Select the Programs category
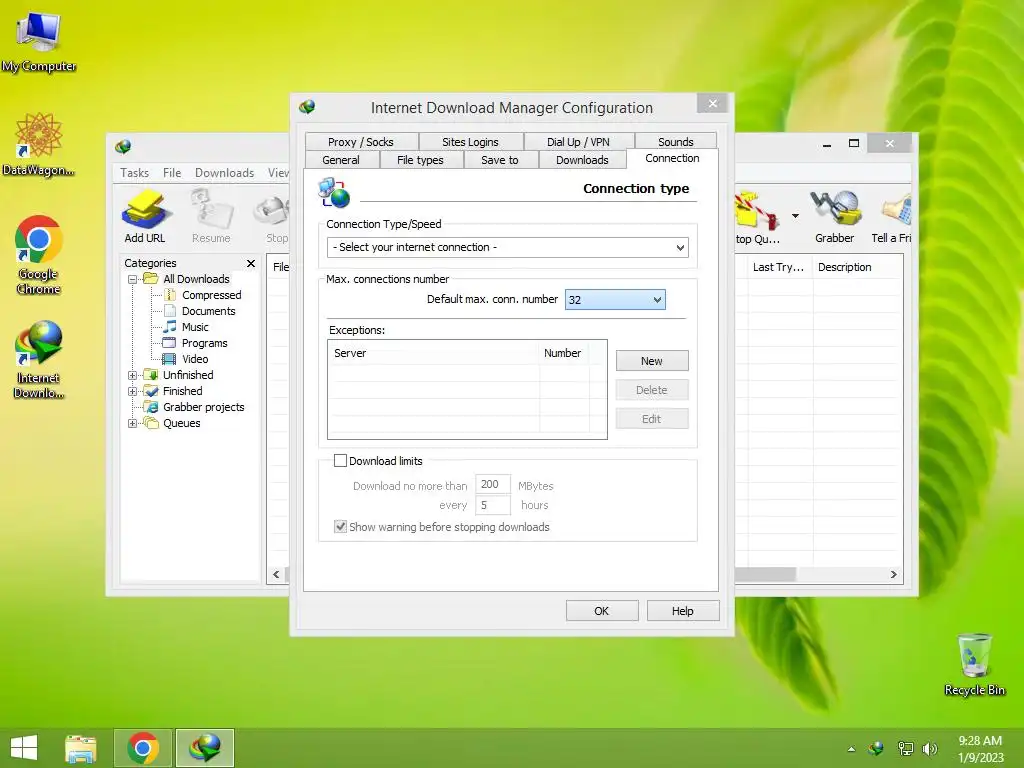 point(204,343)
